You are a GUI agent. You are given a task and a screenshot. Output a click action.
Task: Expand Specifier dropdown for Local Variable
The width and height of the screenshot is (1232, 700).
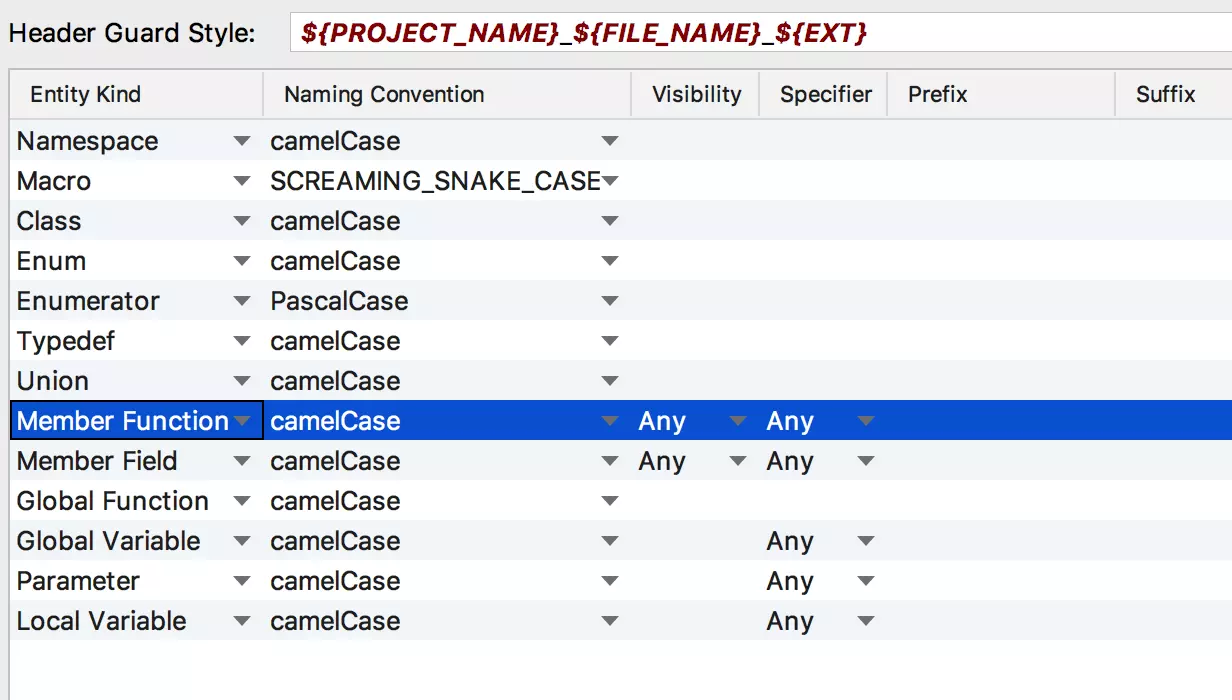[x=866, y=621]
